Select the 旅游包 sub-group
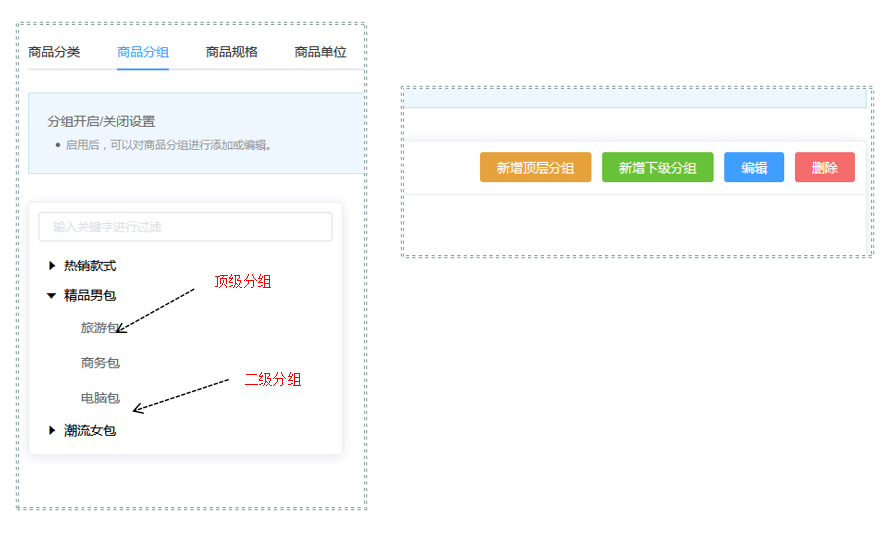Screen dimensions: 889x544 coord(100,328)
